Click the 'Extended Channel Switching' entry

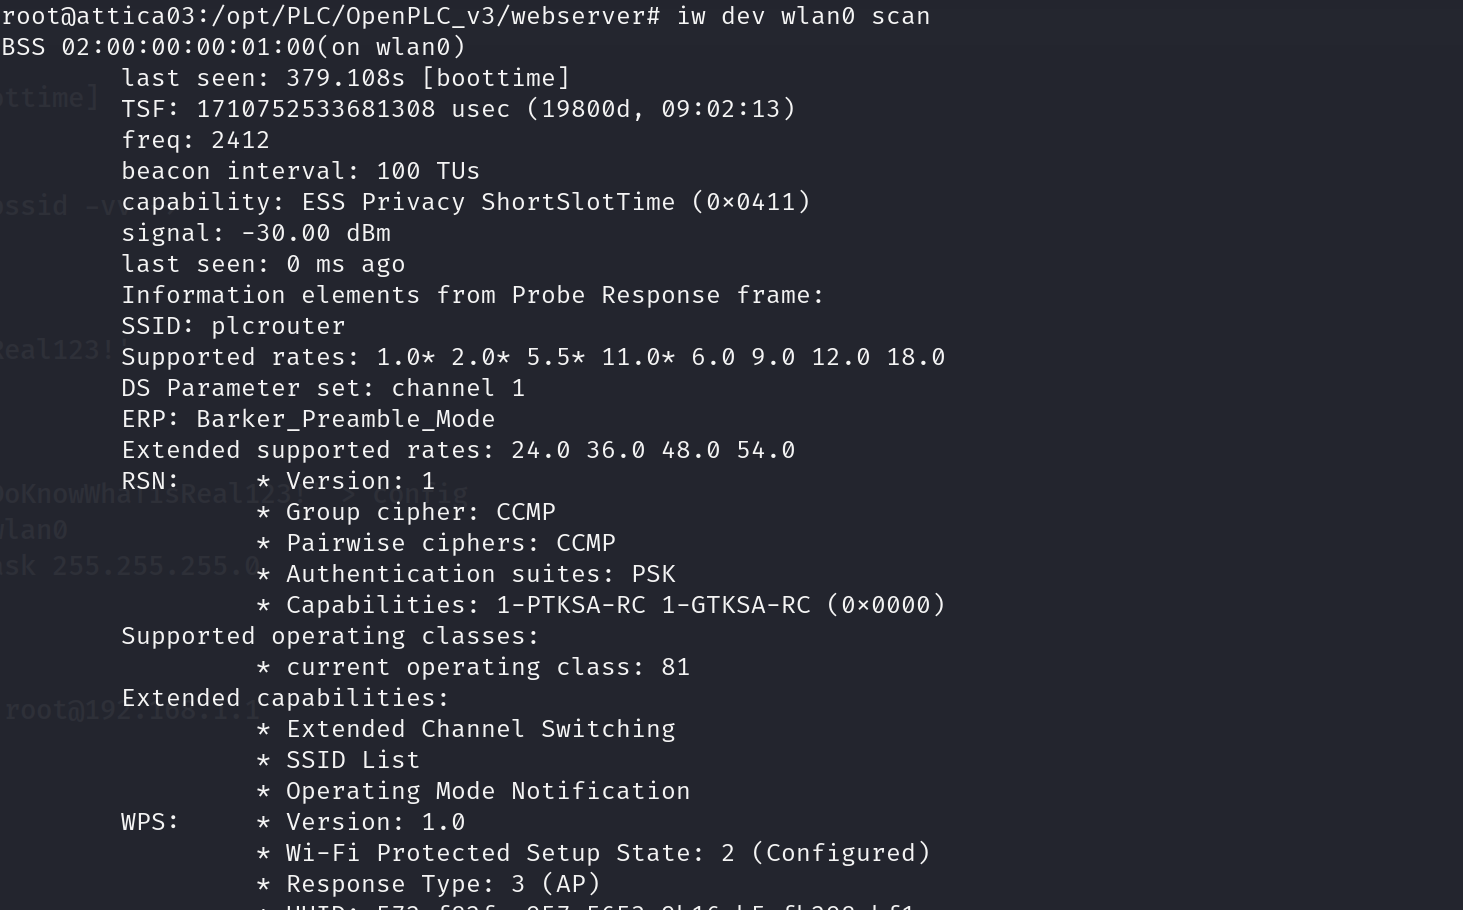pyautogui.click(x=480, y=729)
